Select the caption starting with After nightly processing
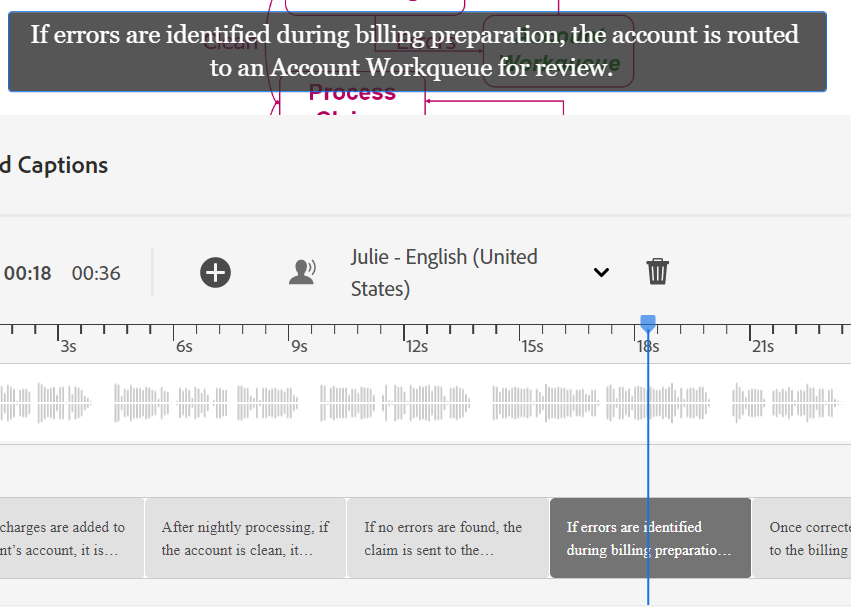851x607 pixels. tap(245, 538)
